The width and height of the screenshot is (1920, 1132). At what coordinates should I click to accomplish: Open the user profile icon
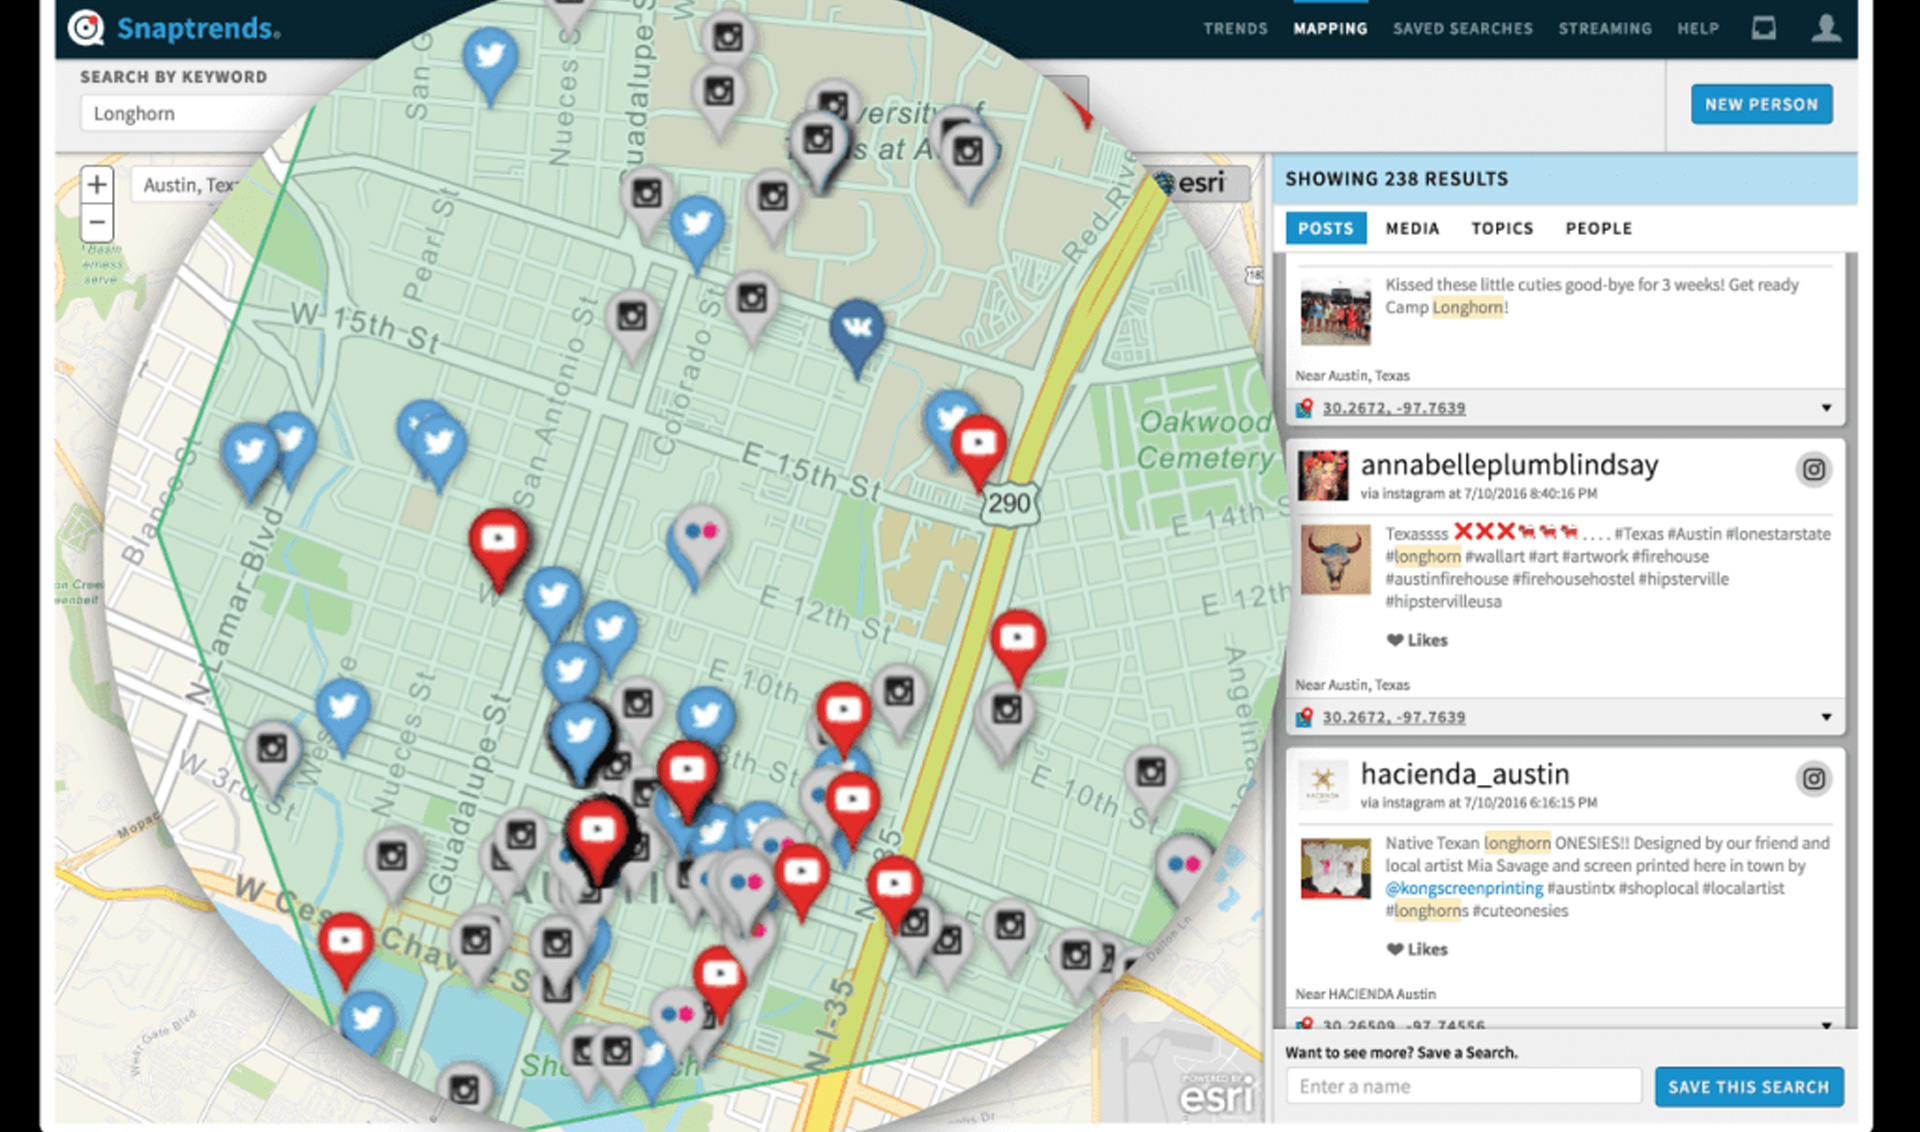click(1826, 28)
